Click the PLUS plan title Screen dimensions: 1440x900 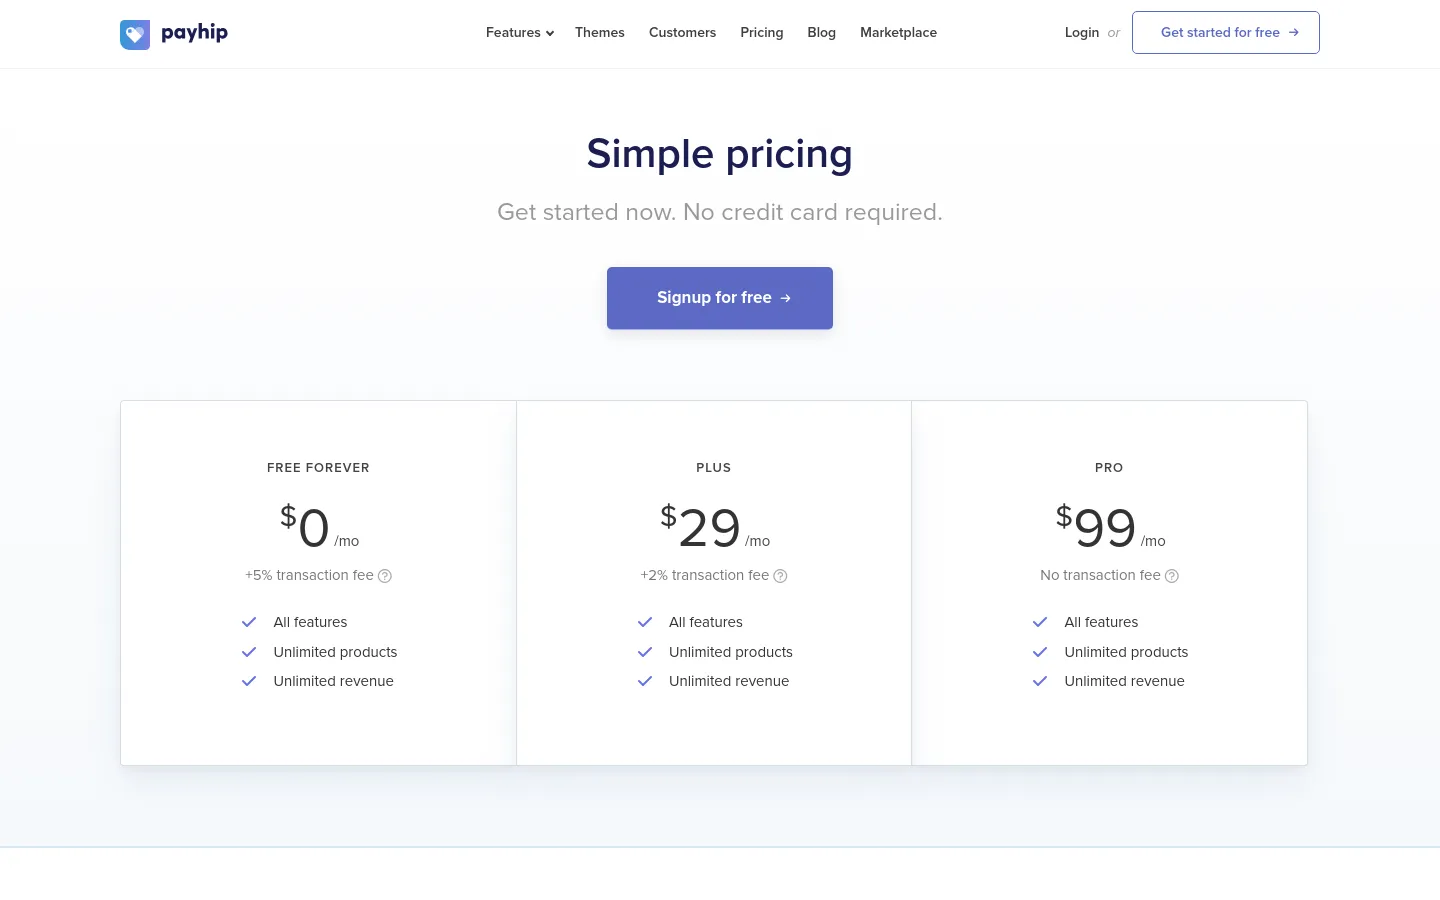click(x=714, y=468)
